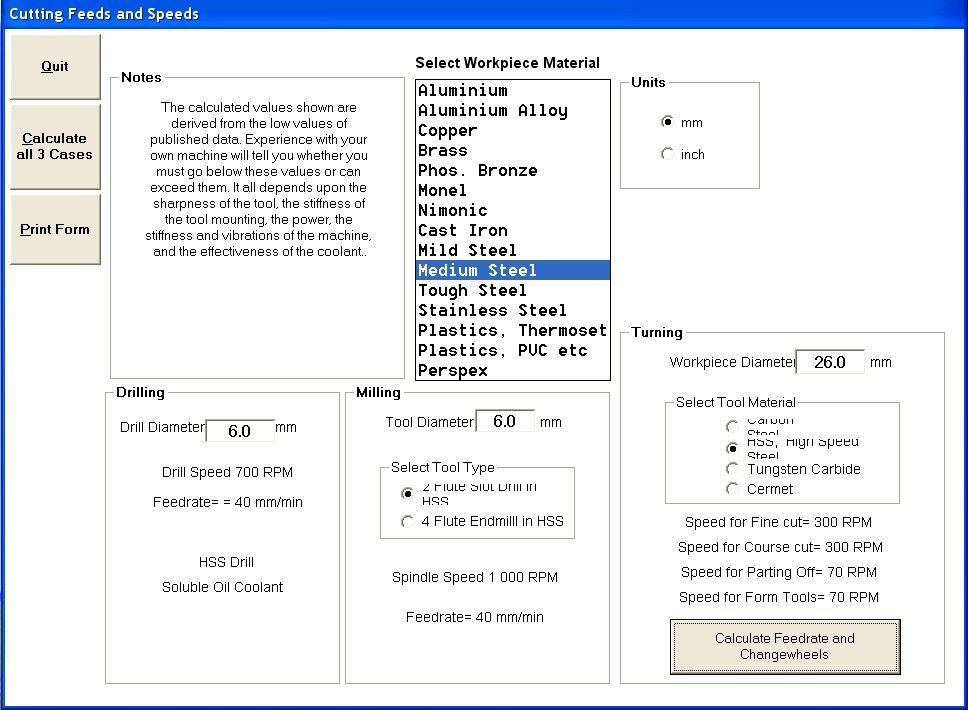Click the highlighted Medium Steel entry
The height and width of the screenshot is (710, 968).
click(512, 270)
